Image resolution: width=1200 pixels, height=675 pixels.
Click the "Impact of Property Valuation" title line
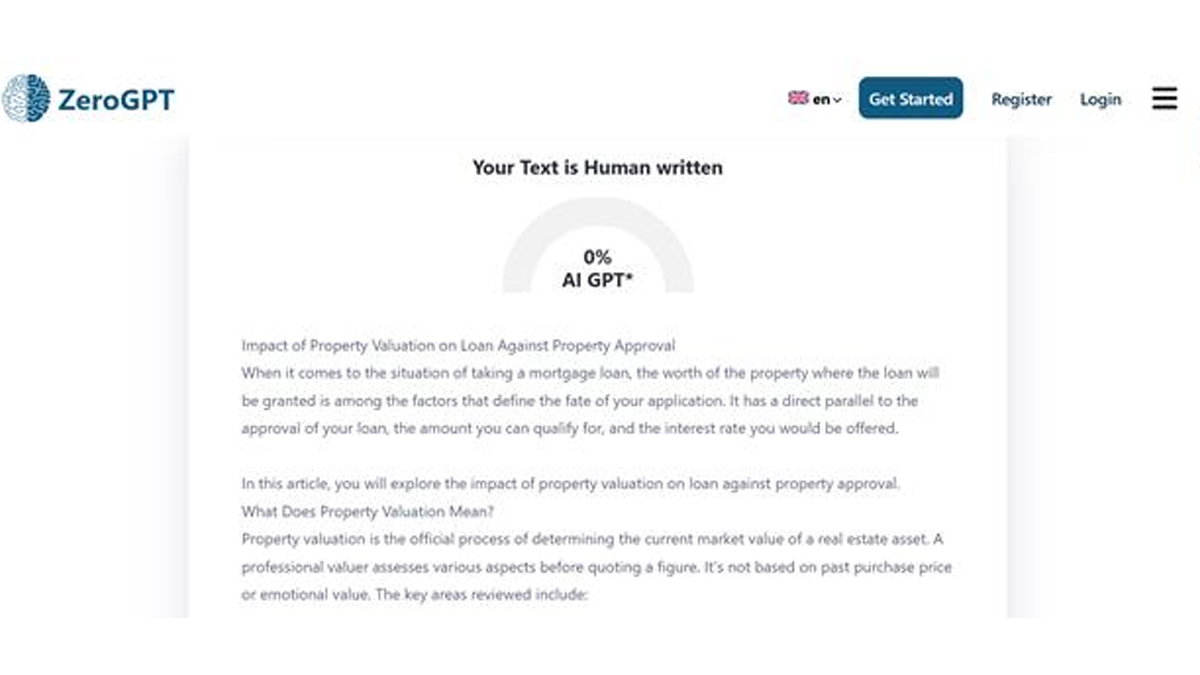coord(458,345)
